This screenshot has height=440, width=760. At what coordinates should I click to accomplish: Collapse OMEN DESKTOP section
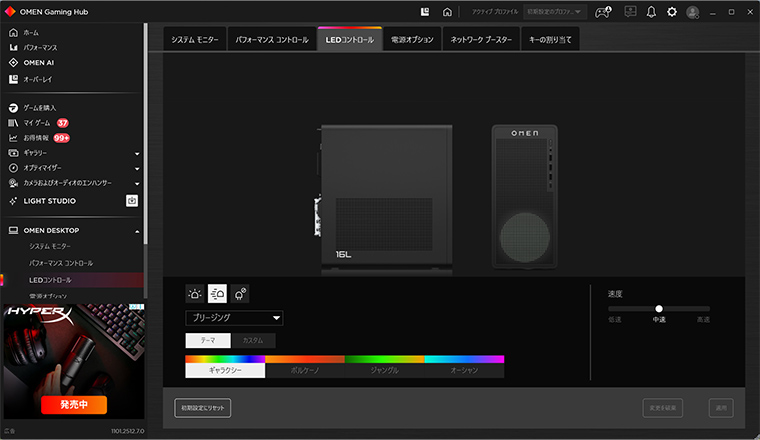(x=137, y=231)
